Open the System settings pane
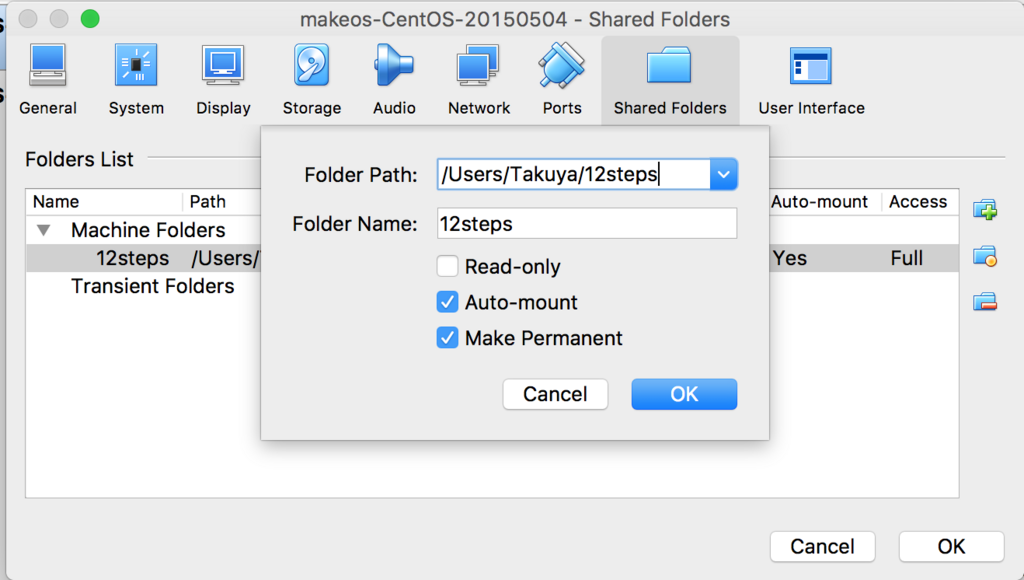Image resolution: width=1024 pixels, height=580 pixels. pyautogui.click(x=136, y=80)
